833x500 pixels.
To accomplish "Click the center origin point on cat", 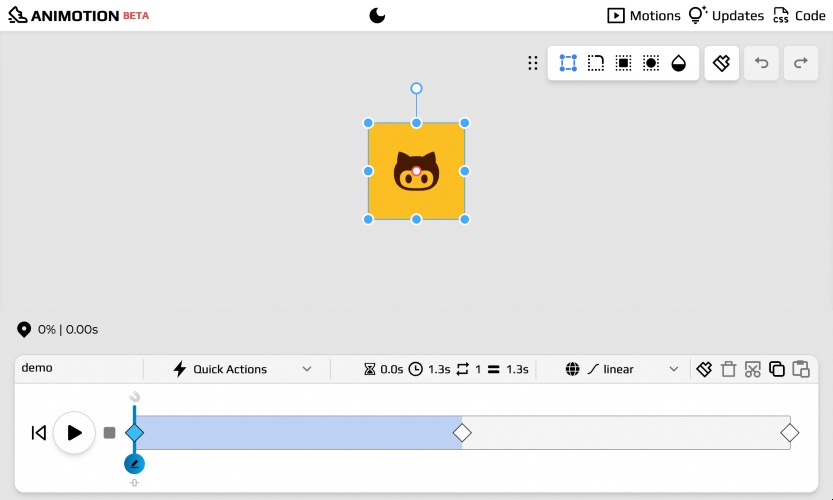I will pyautogui.click(x=416, y=171).
